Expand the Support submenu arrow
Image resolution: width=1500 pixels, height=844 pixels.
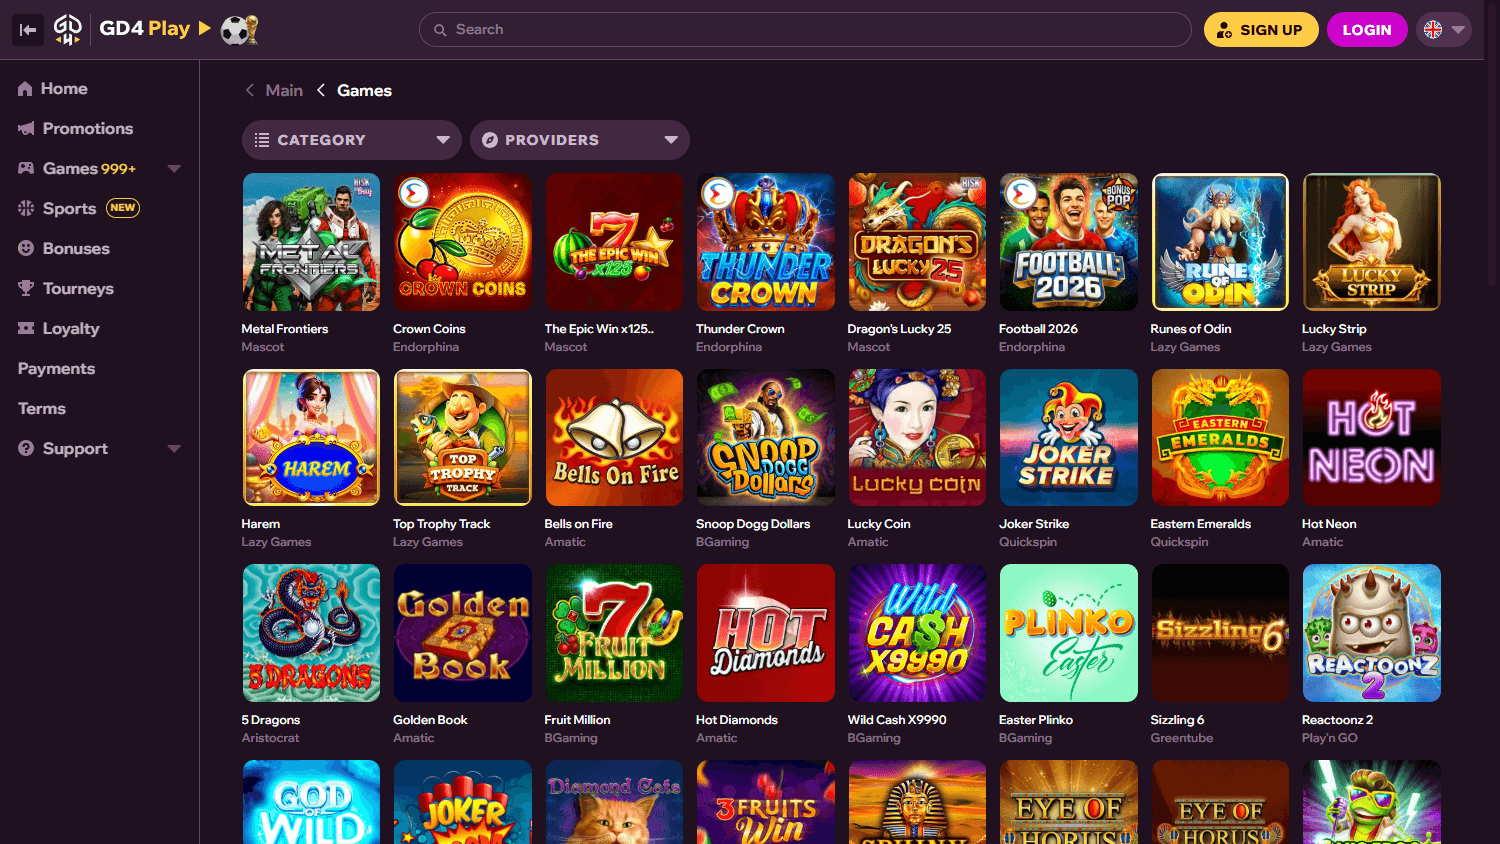click(x=174, y=449)
